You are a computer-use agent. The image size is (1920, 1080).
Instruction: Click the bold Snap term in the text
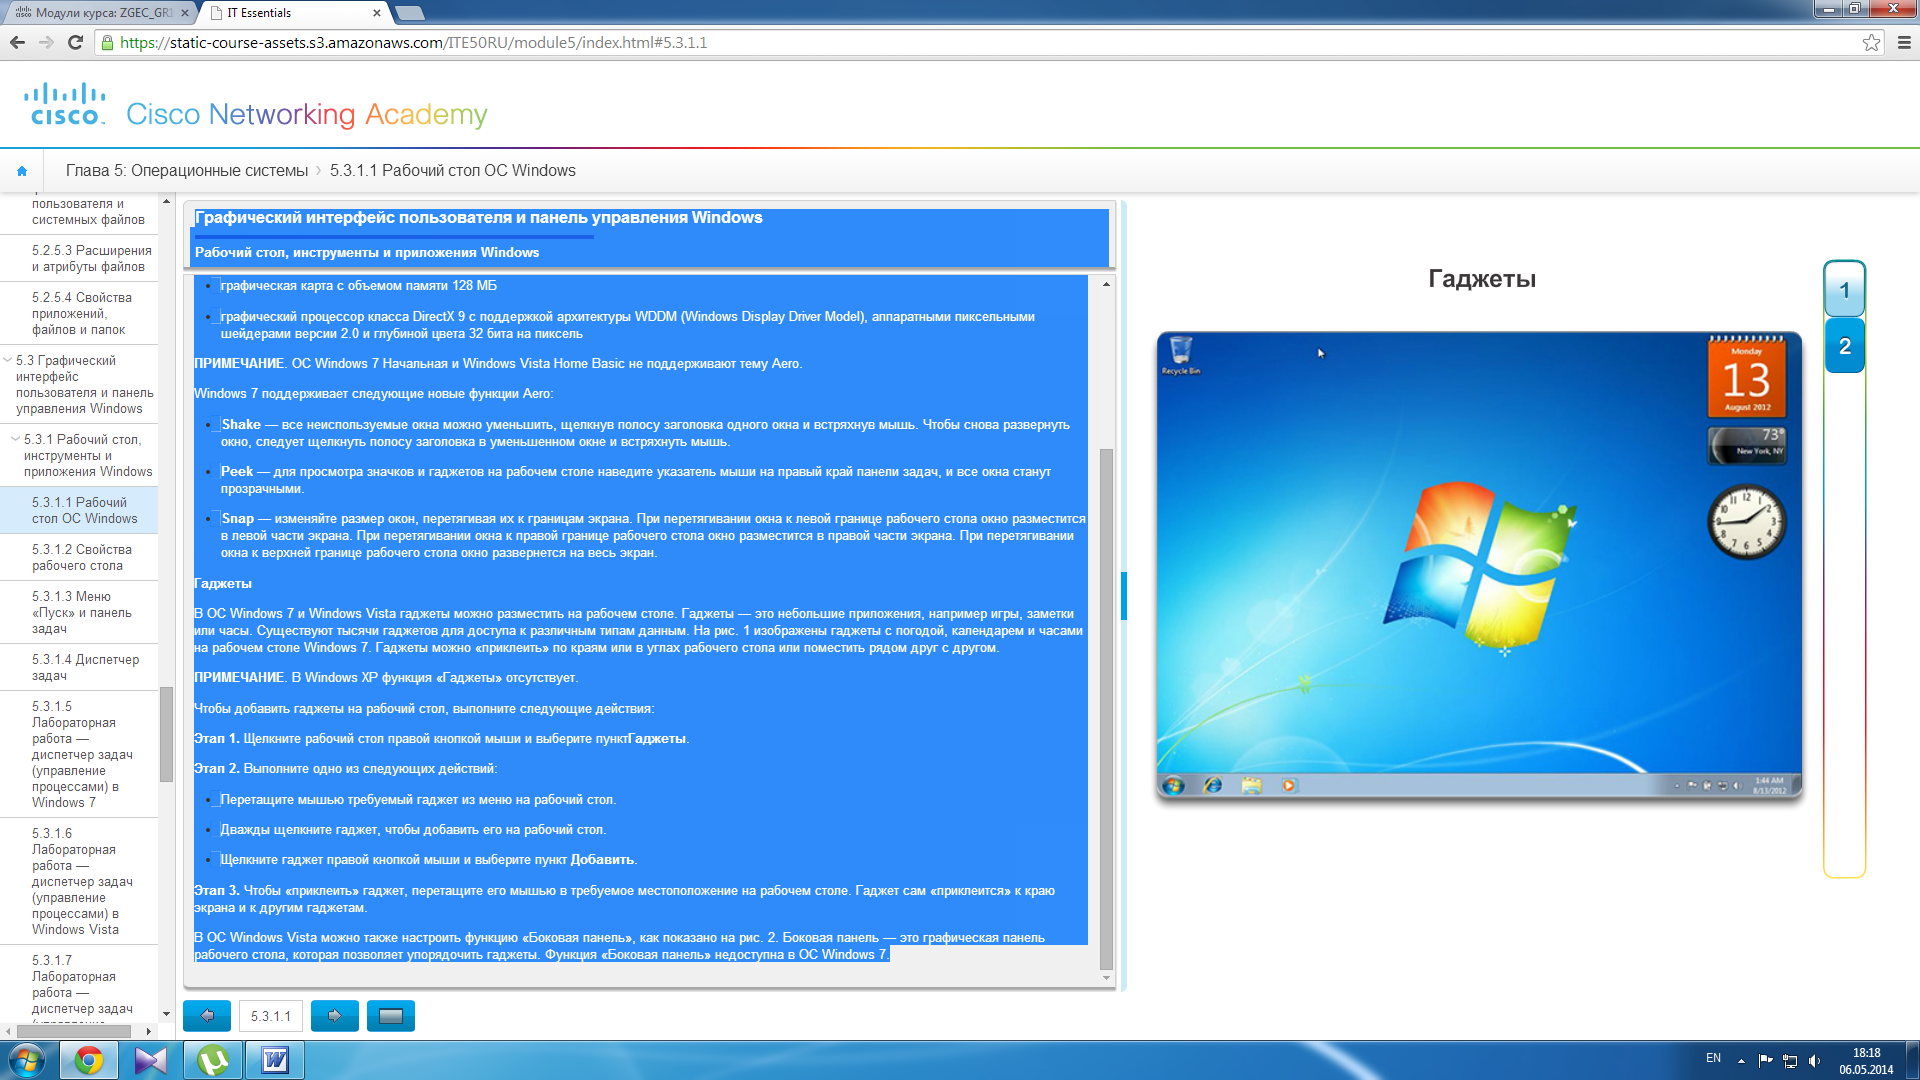click(238, 519)
